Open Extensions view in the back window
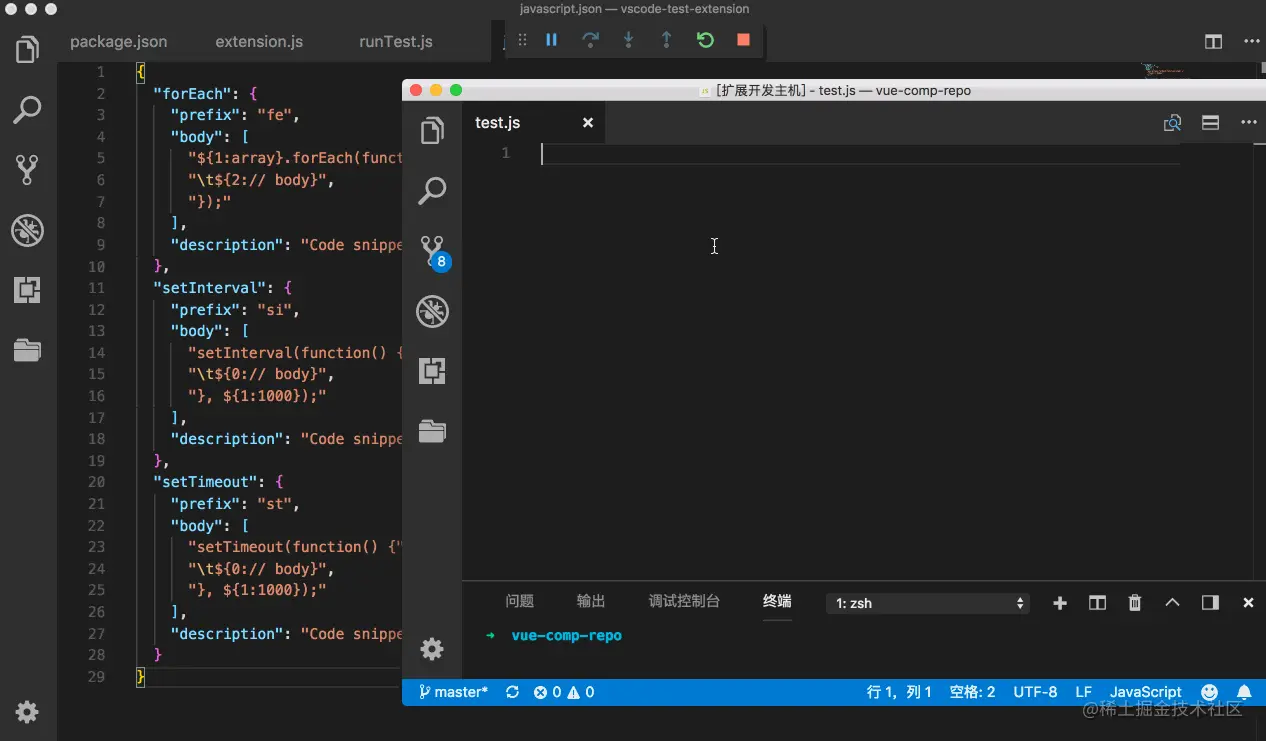Viewport: 1266px width, 741px height. 27,290
